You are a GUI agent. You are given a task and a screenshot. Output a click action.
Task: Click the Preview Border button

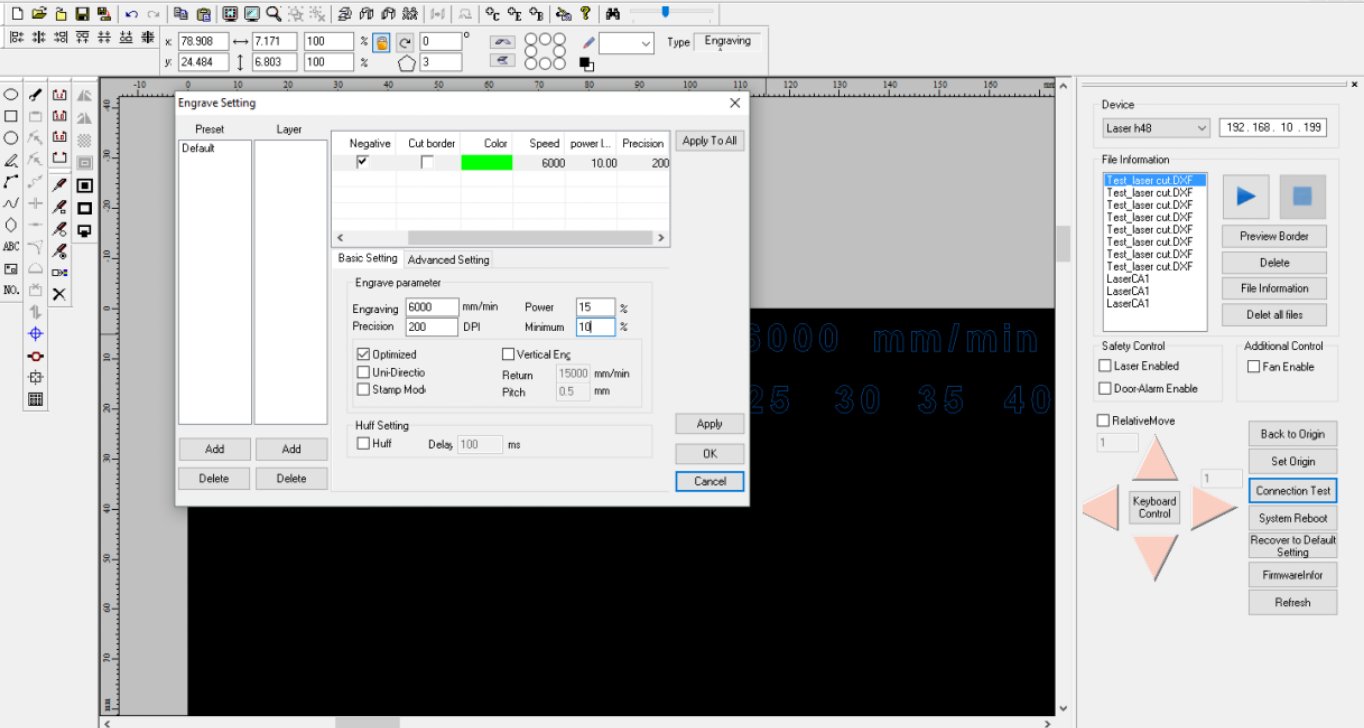(1274, 236)
